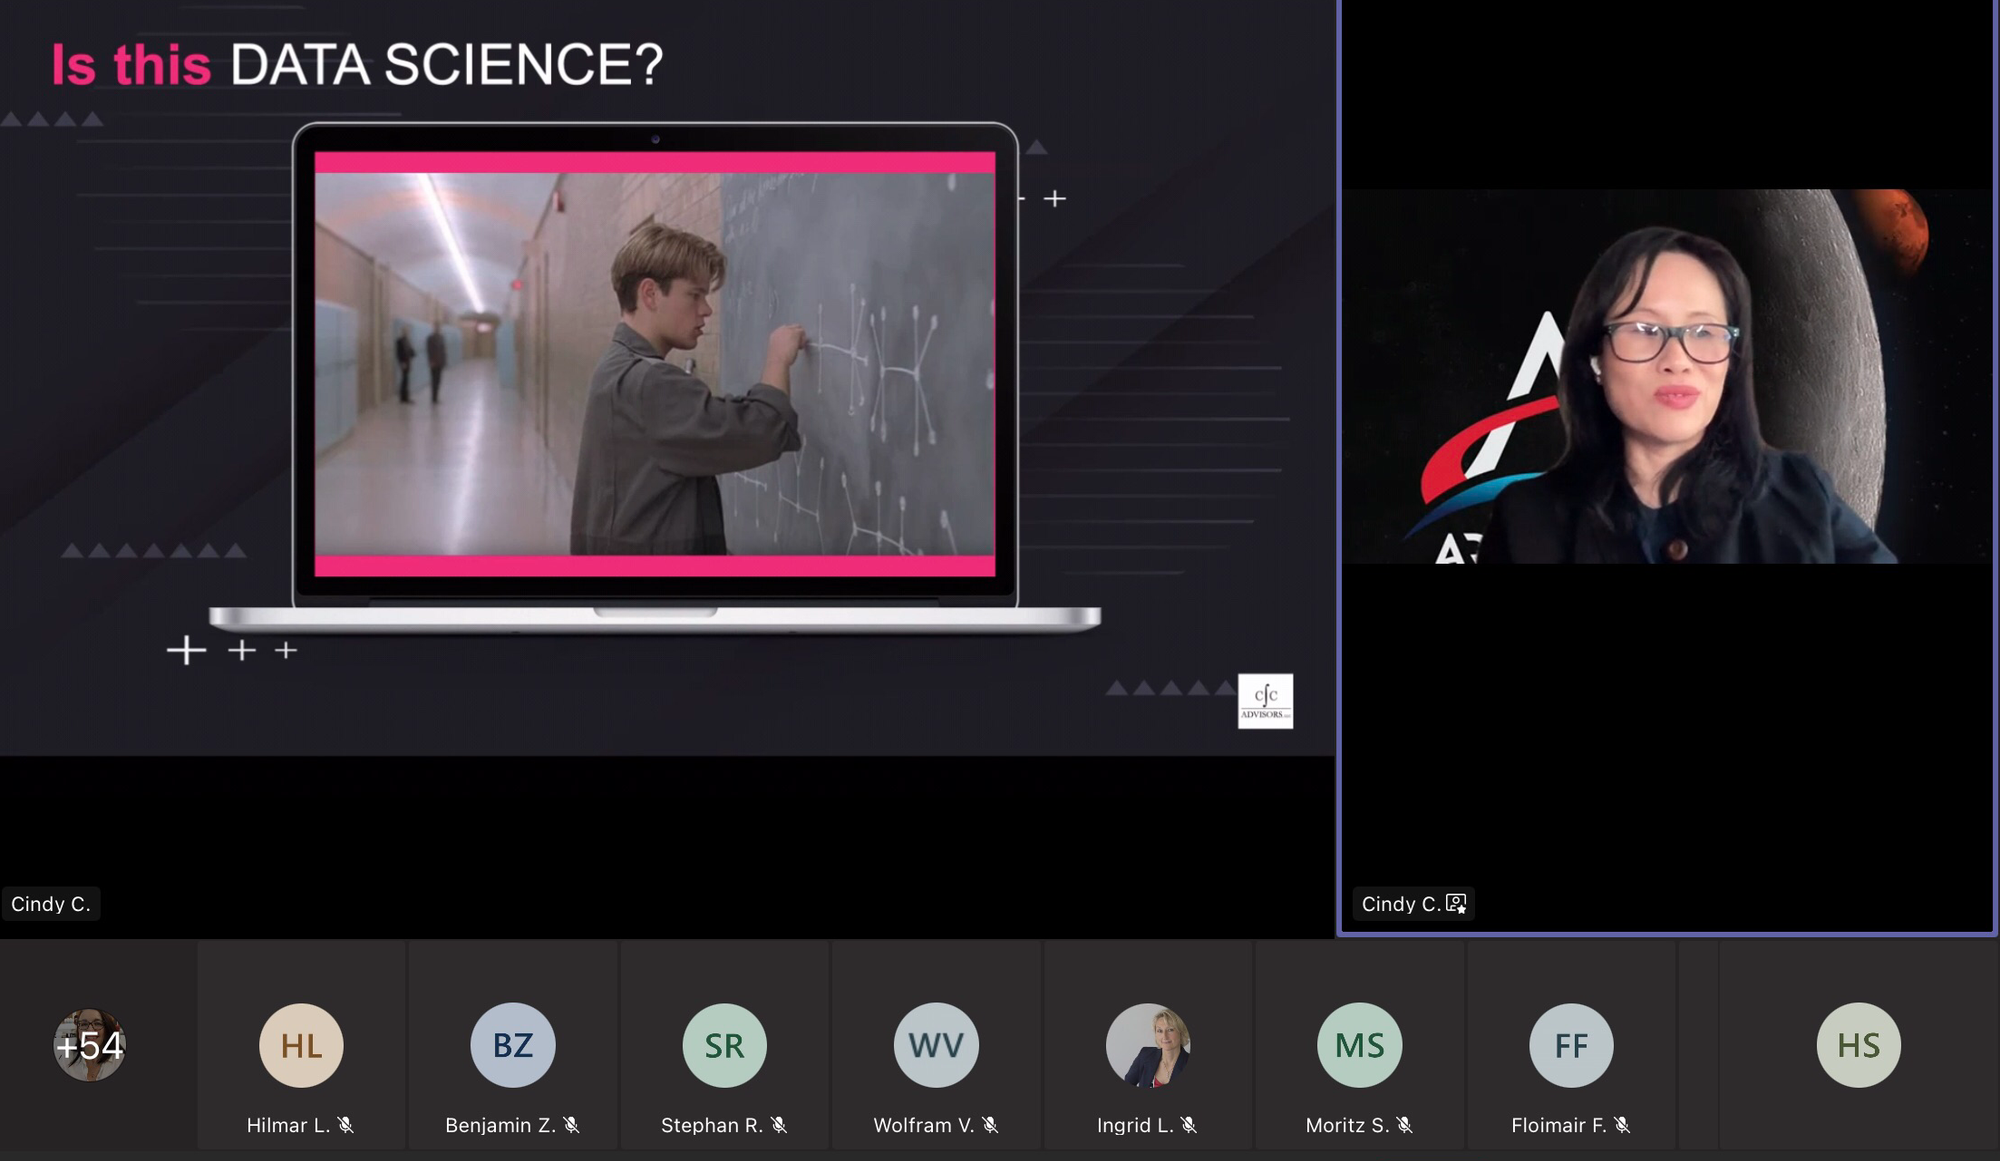
Task: Select the SR avatar for Stephan R.
Action: [x=724, y=1045]
